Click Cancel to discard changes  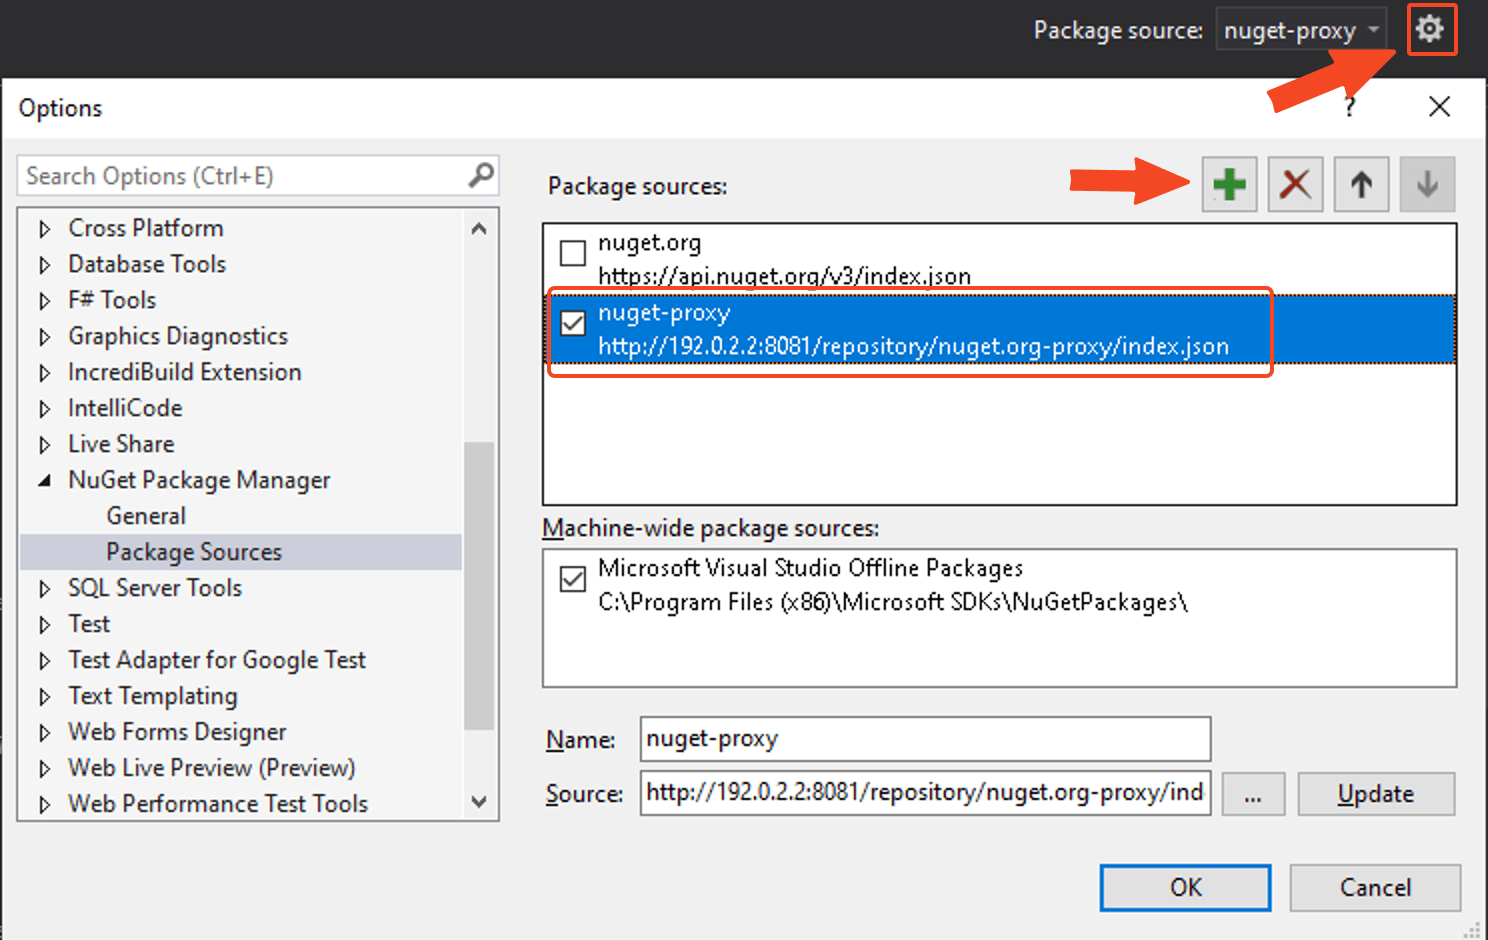point(1375,888)
